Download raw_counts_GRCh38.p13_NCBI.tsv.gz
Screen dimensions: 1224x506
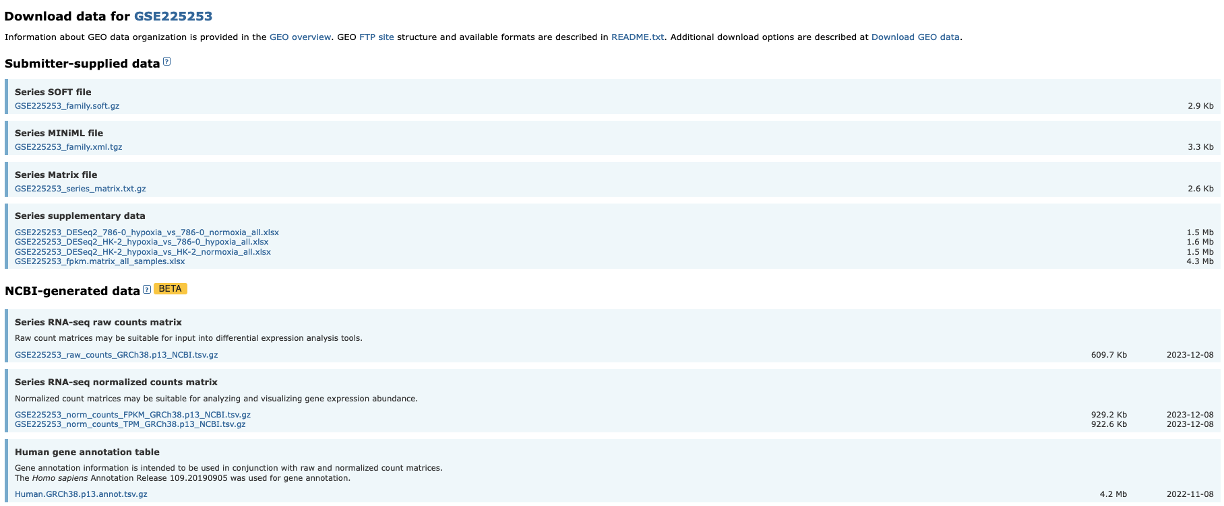click(x=116, y=354)
